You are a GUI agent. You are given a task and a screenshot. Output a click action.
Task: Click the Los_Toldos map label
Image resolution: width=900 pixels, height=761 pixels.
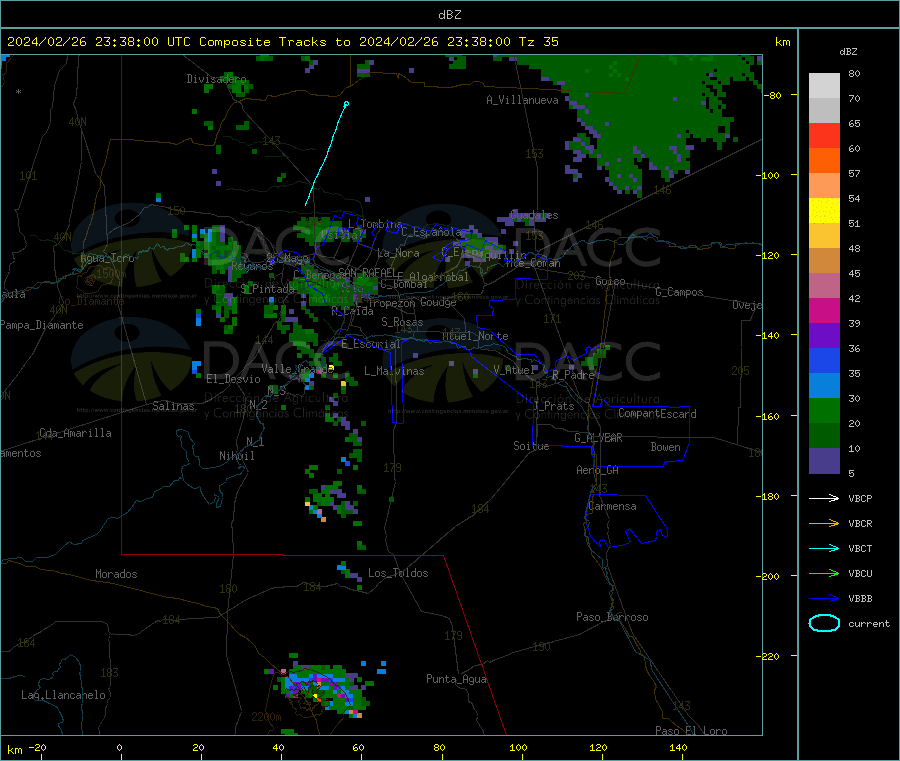coord(398,573)
